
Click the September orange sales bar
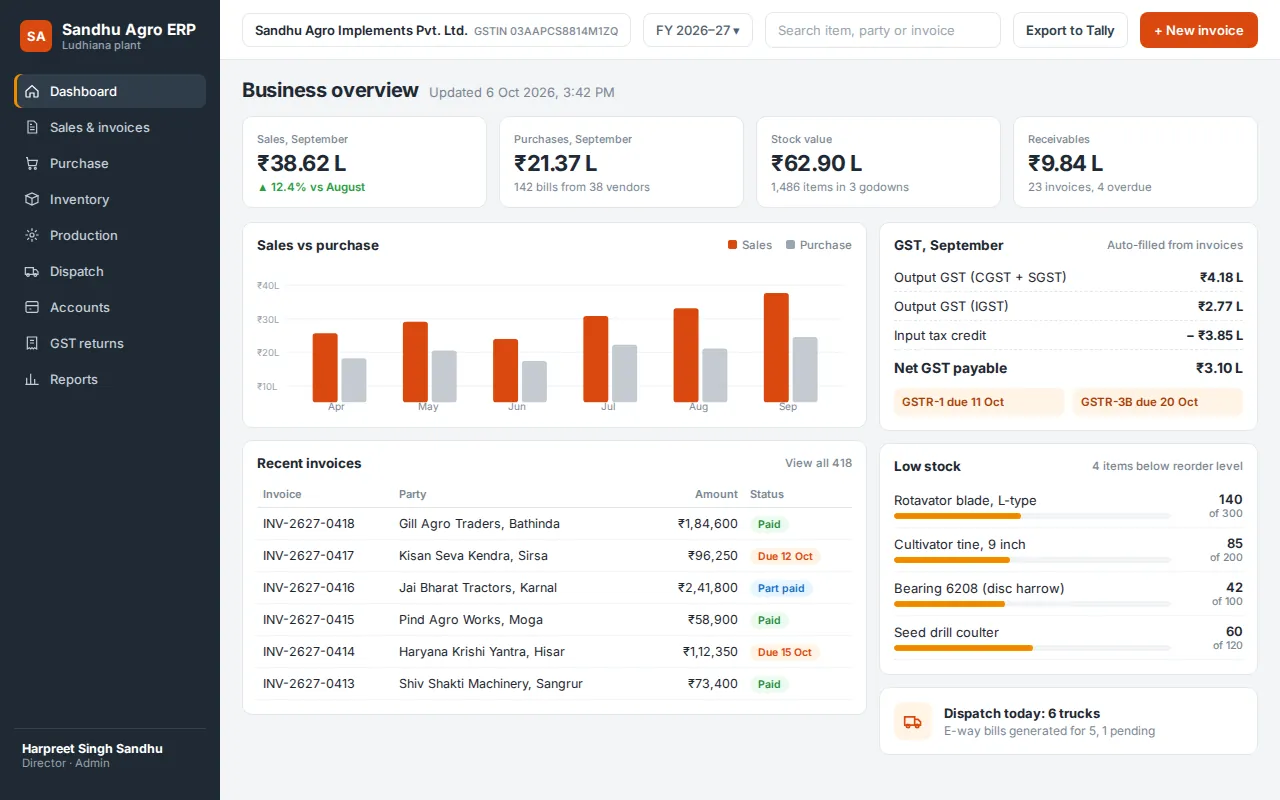[x=776, y=347]
